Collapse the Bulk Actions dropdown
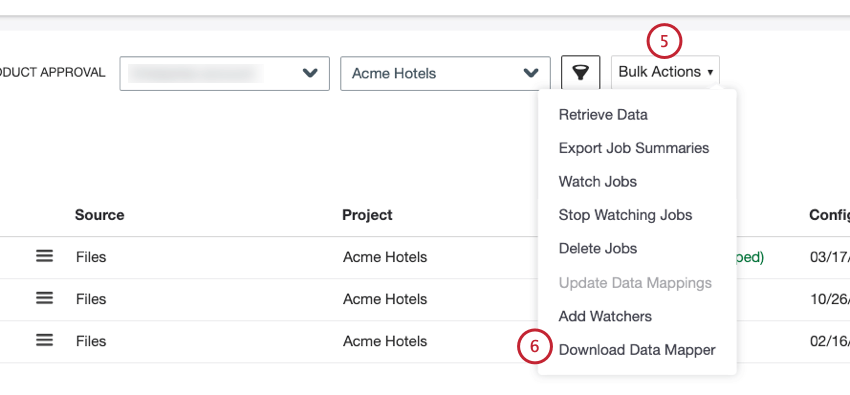 (x=665, y=72)
